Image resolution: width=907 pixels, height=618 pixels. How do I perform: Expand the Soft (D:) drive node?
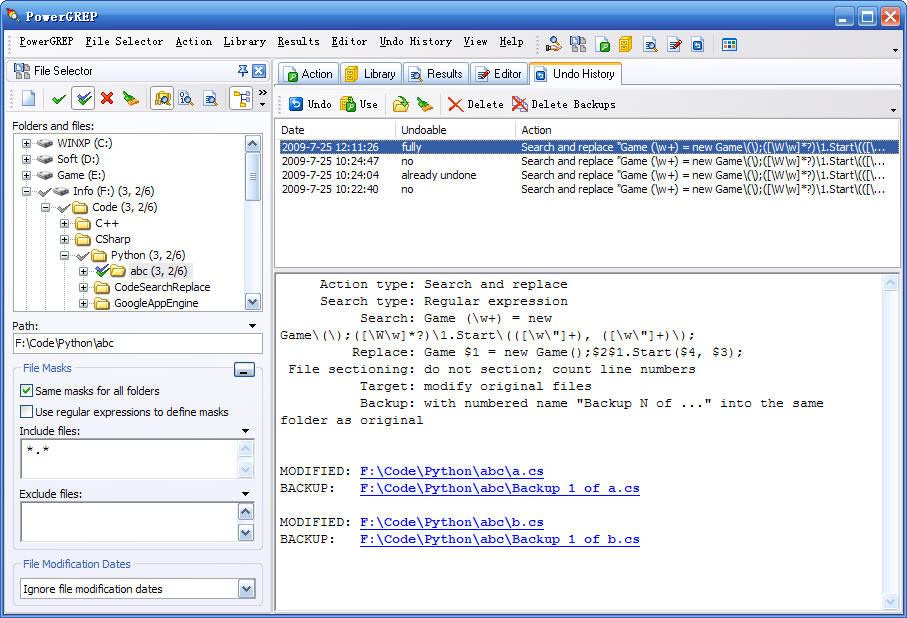(27, 159)
